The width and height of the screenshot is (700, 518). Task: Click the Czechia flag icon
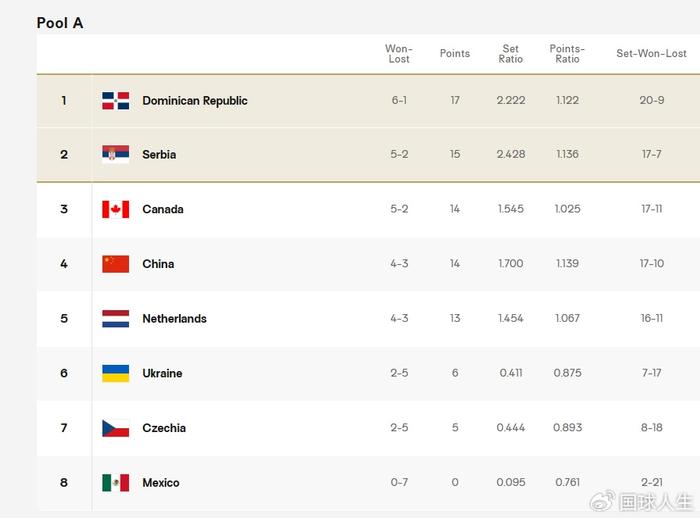pos(116,428)
